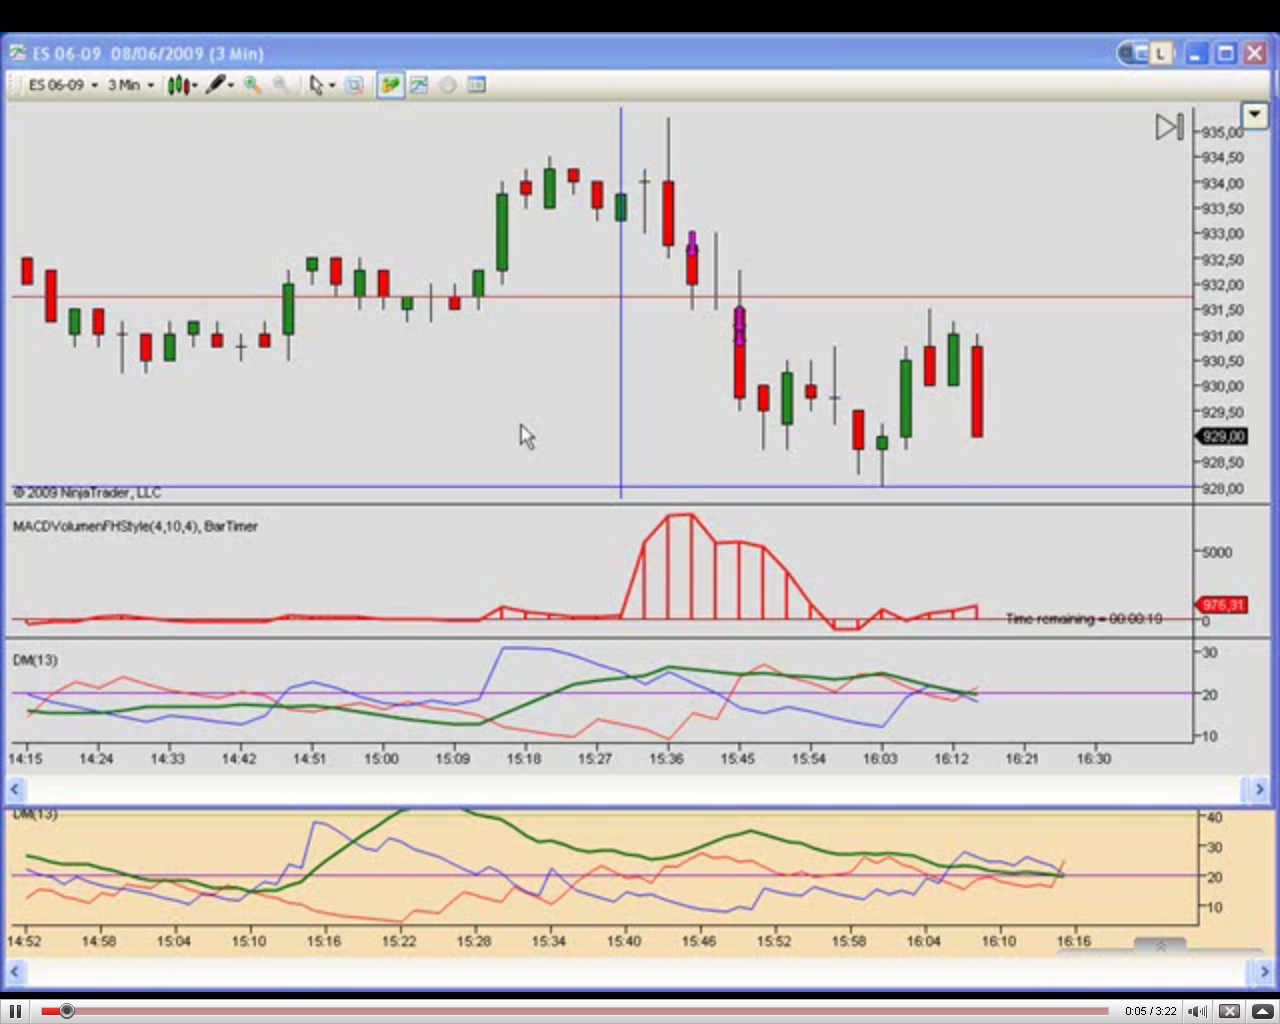Click the 976,31 volume value marker
The height and width of the screenshot is (1024, 1280).
click(1221, 605)
